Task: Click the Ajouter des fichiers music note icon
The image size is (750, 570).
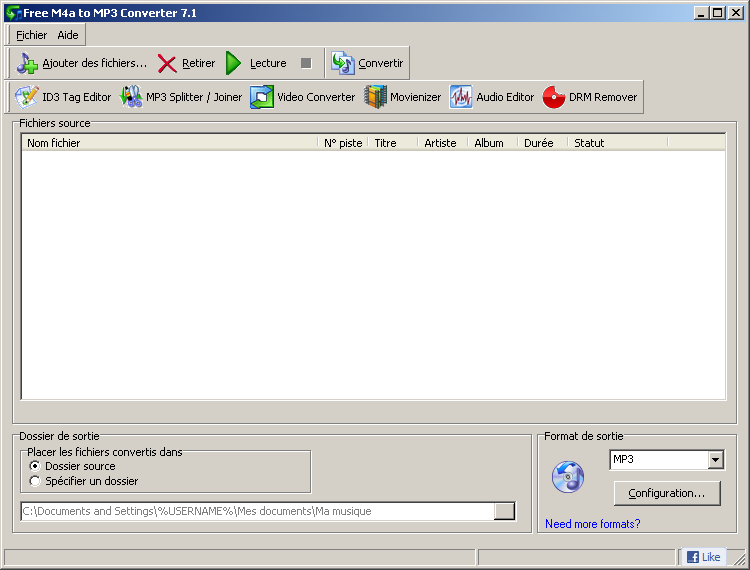Action: [x=27, y=63]
